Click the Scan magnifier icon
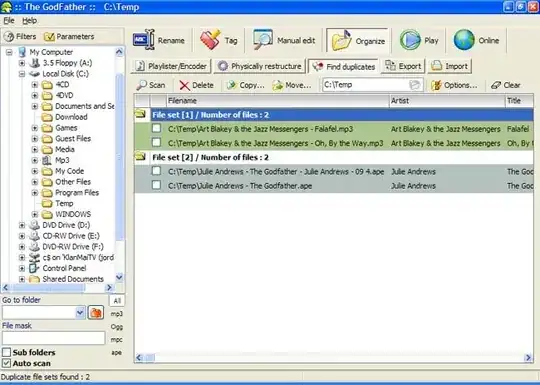Screen dimensions: 540x385 point(142,85)
